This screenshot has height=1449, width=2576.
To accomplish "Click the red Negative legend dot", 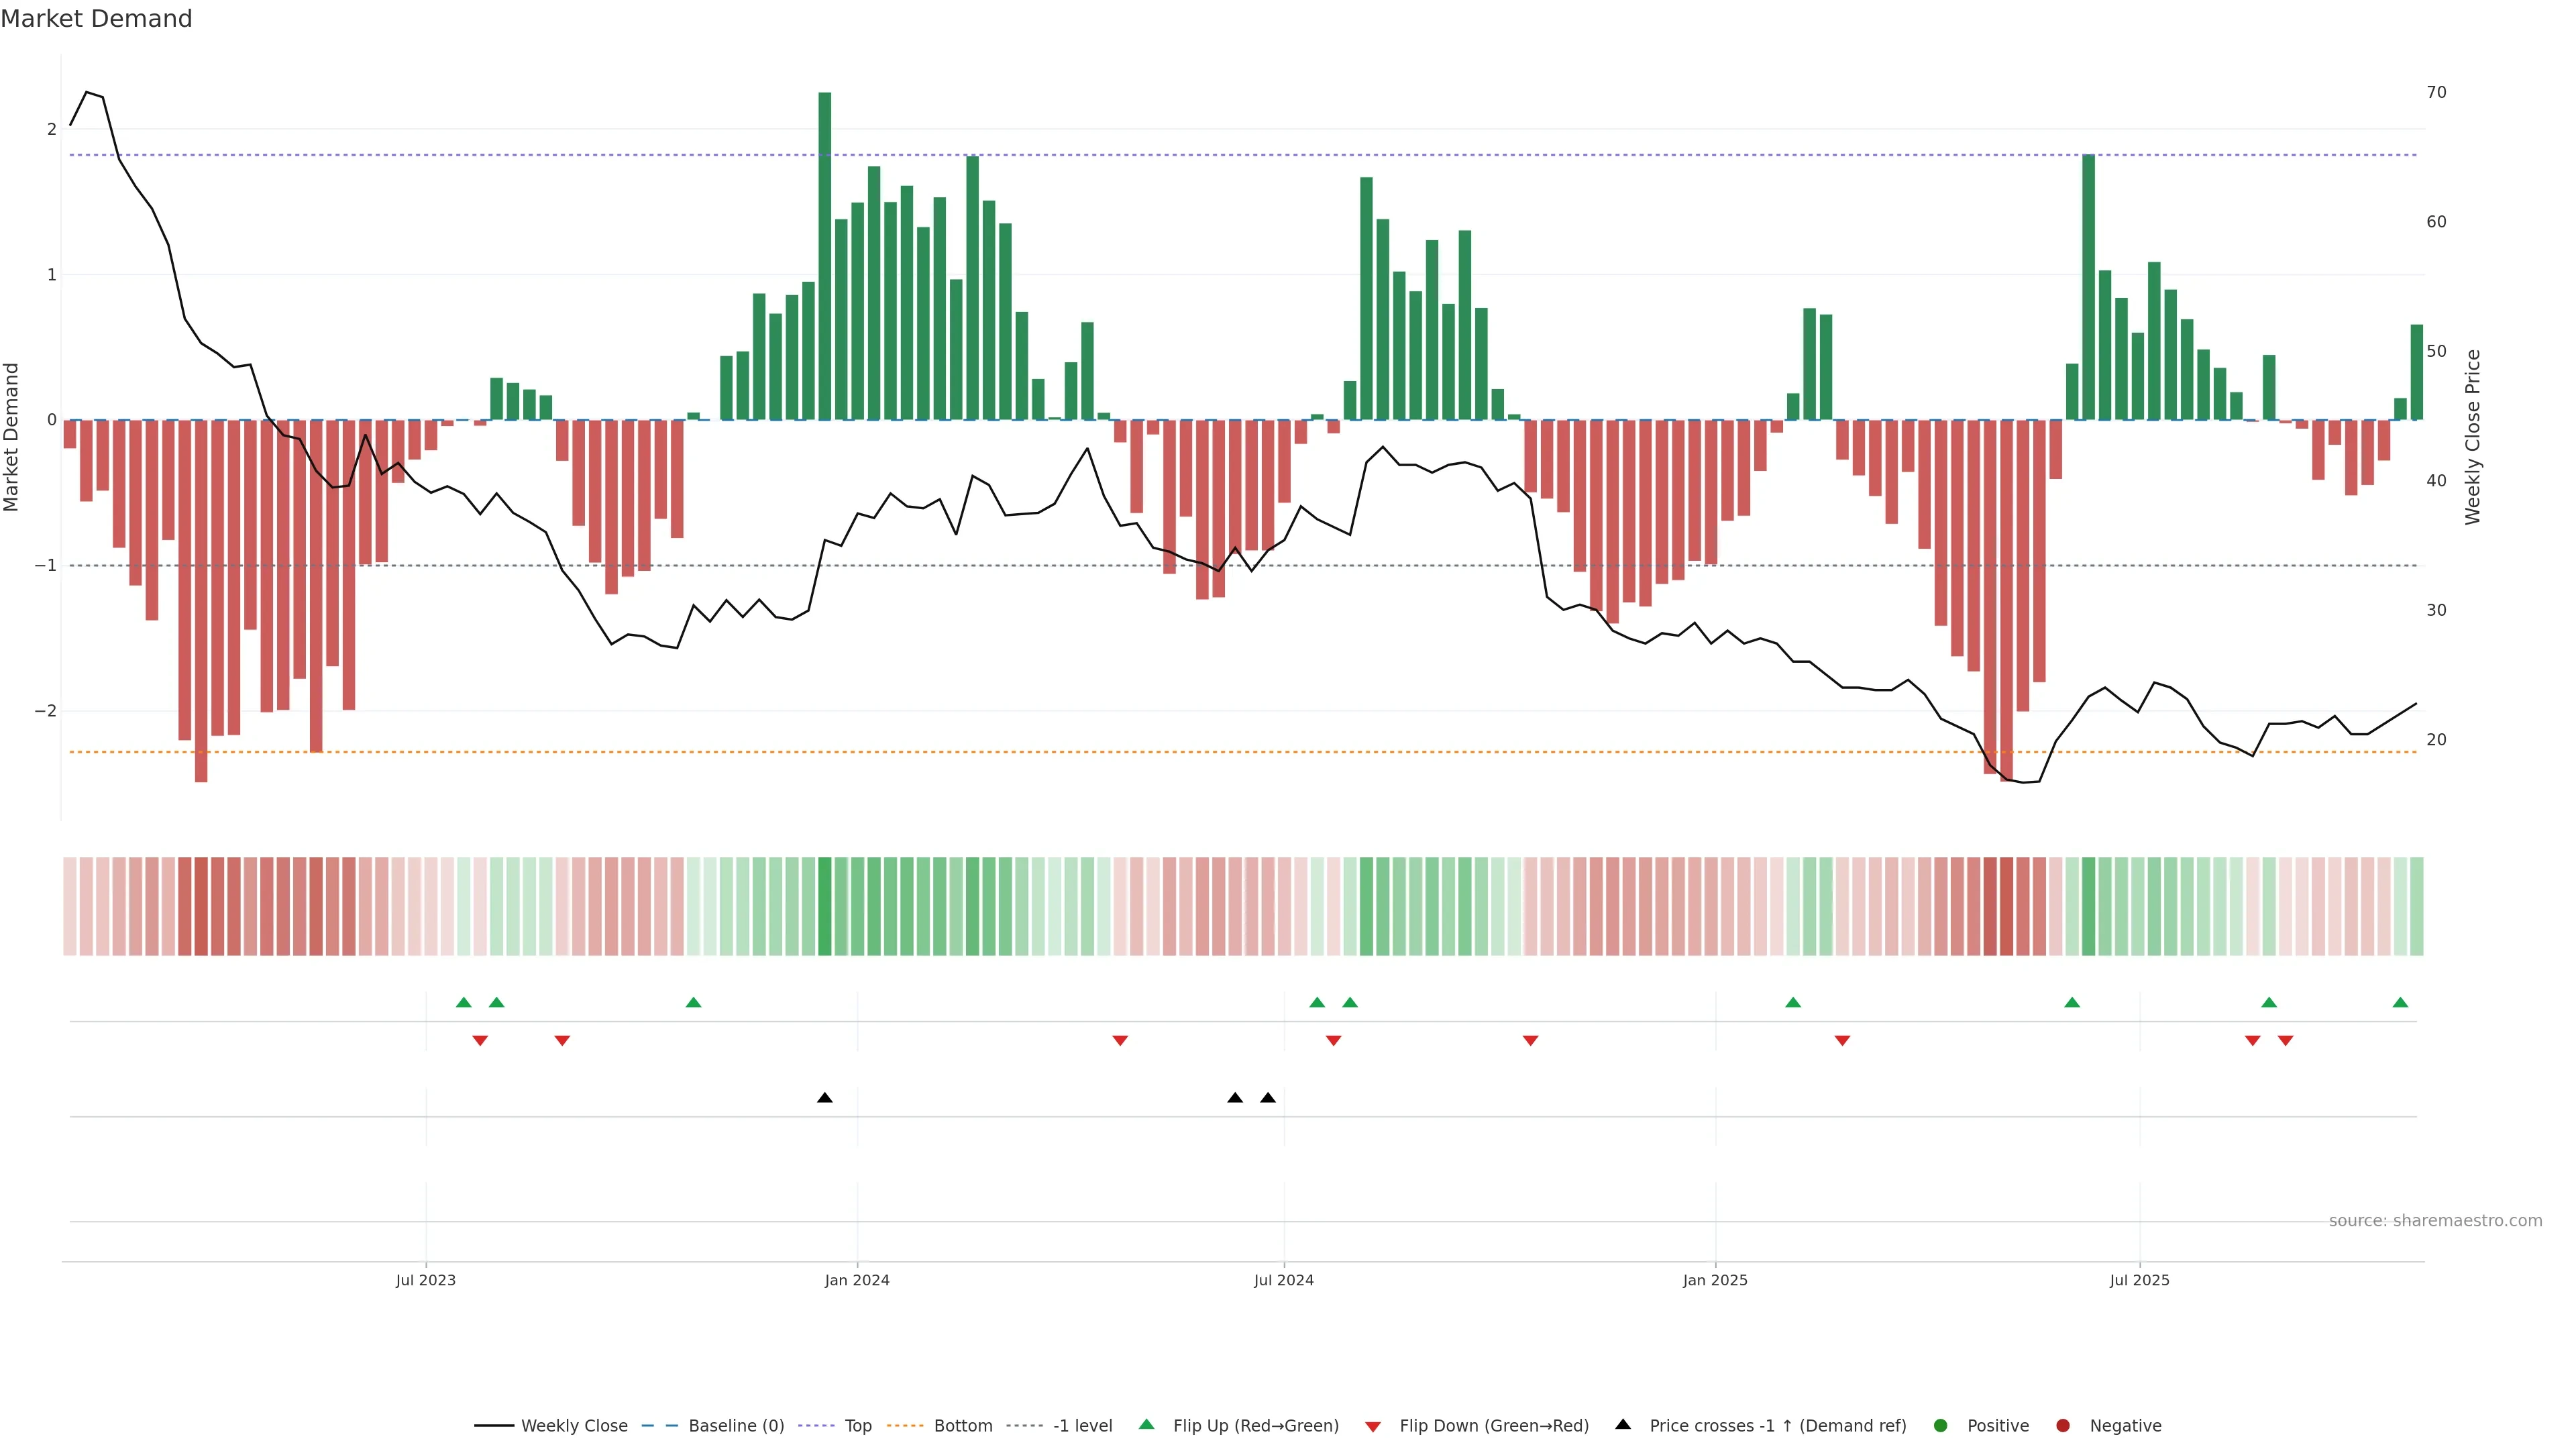I will 2063,1426.
